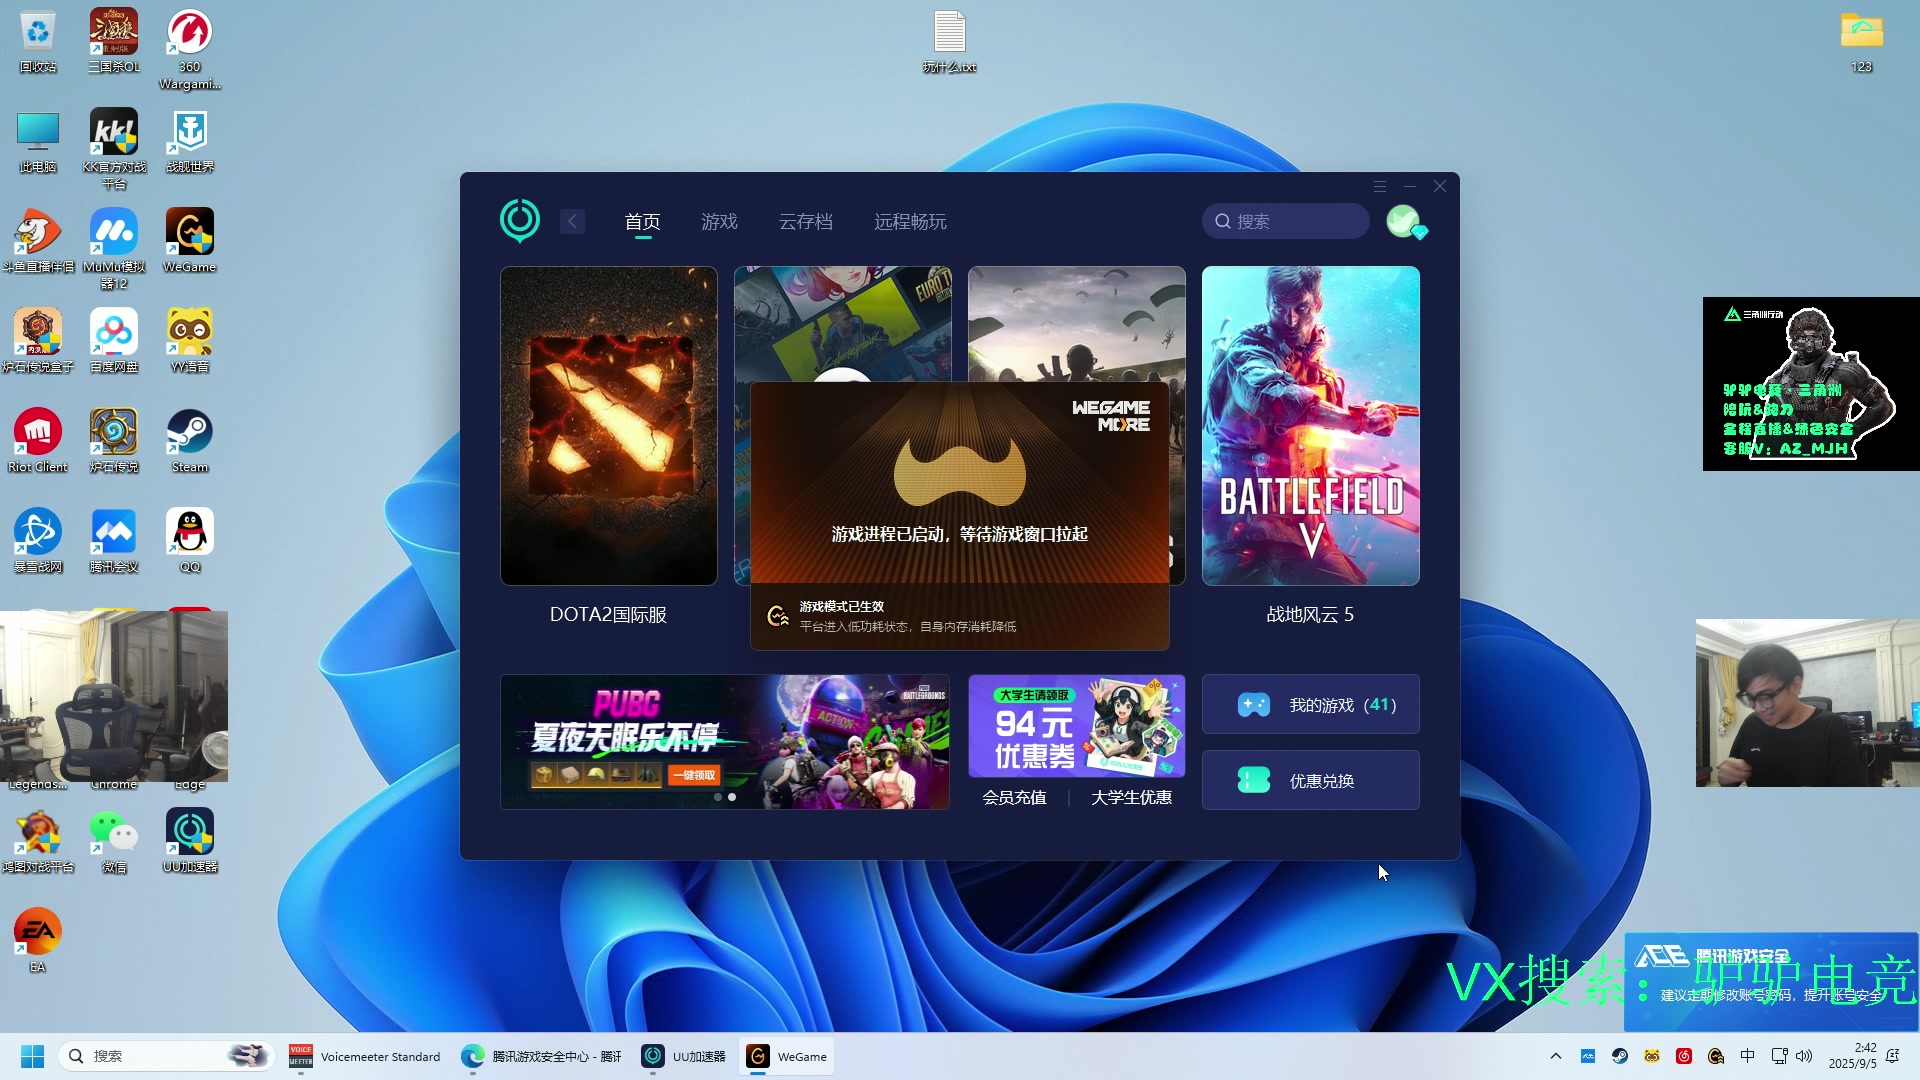1920x1080 pixels.
Task: Open the Steam desktop shortcut
Action: pyautogui.click(x=190, y=441)
